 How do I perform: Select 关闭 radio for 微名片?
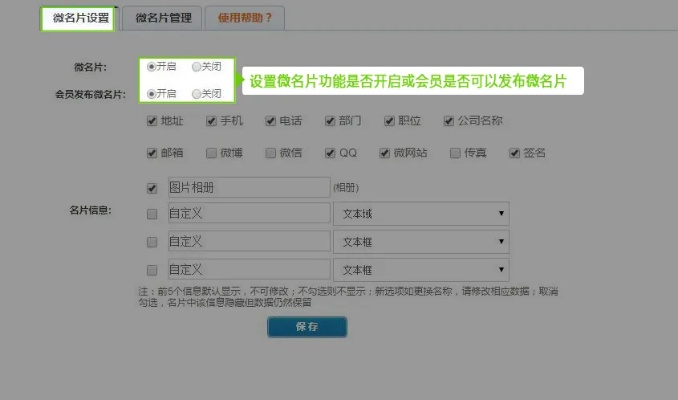click(x=196, y=67)
